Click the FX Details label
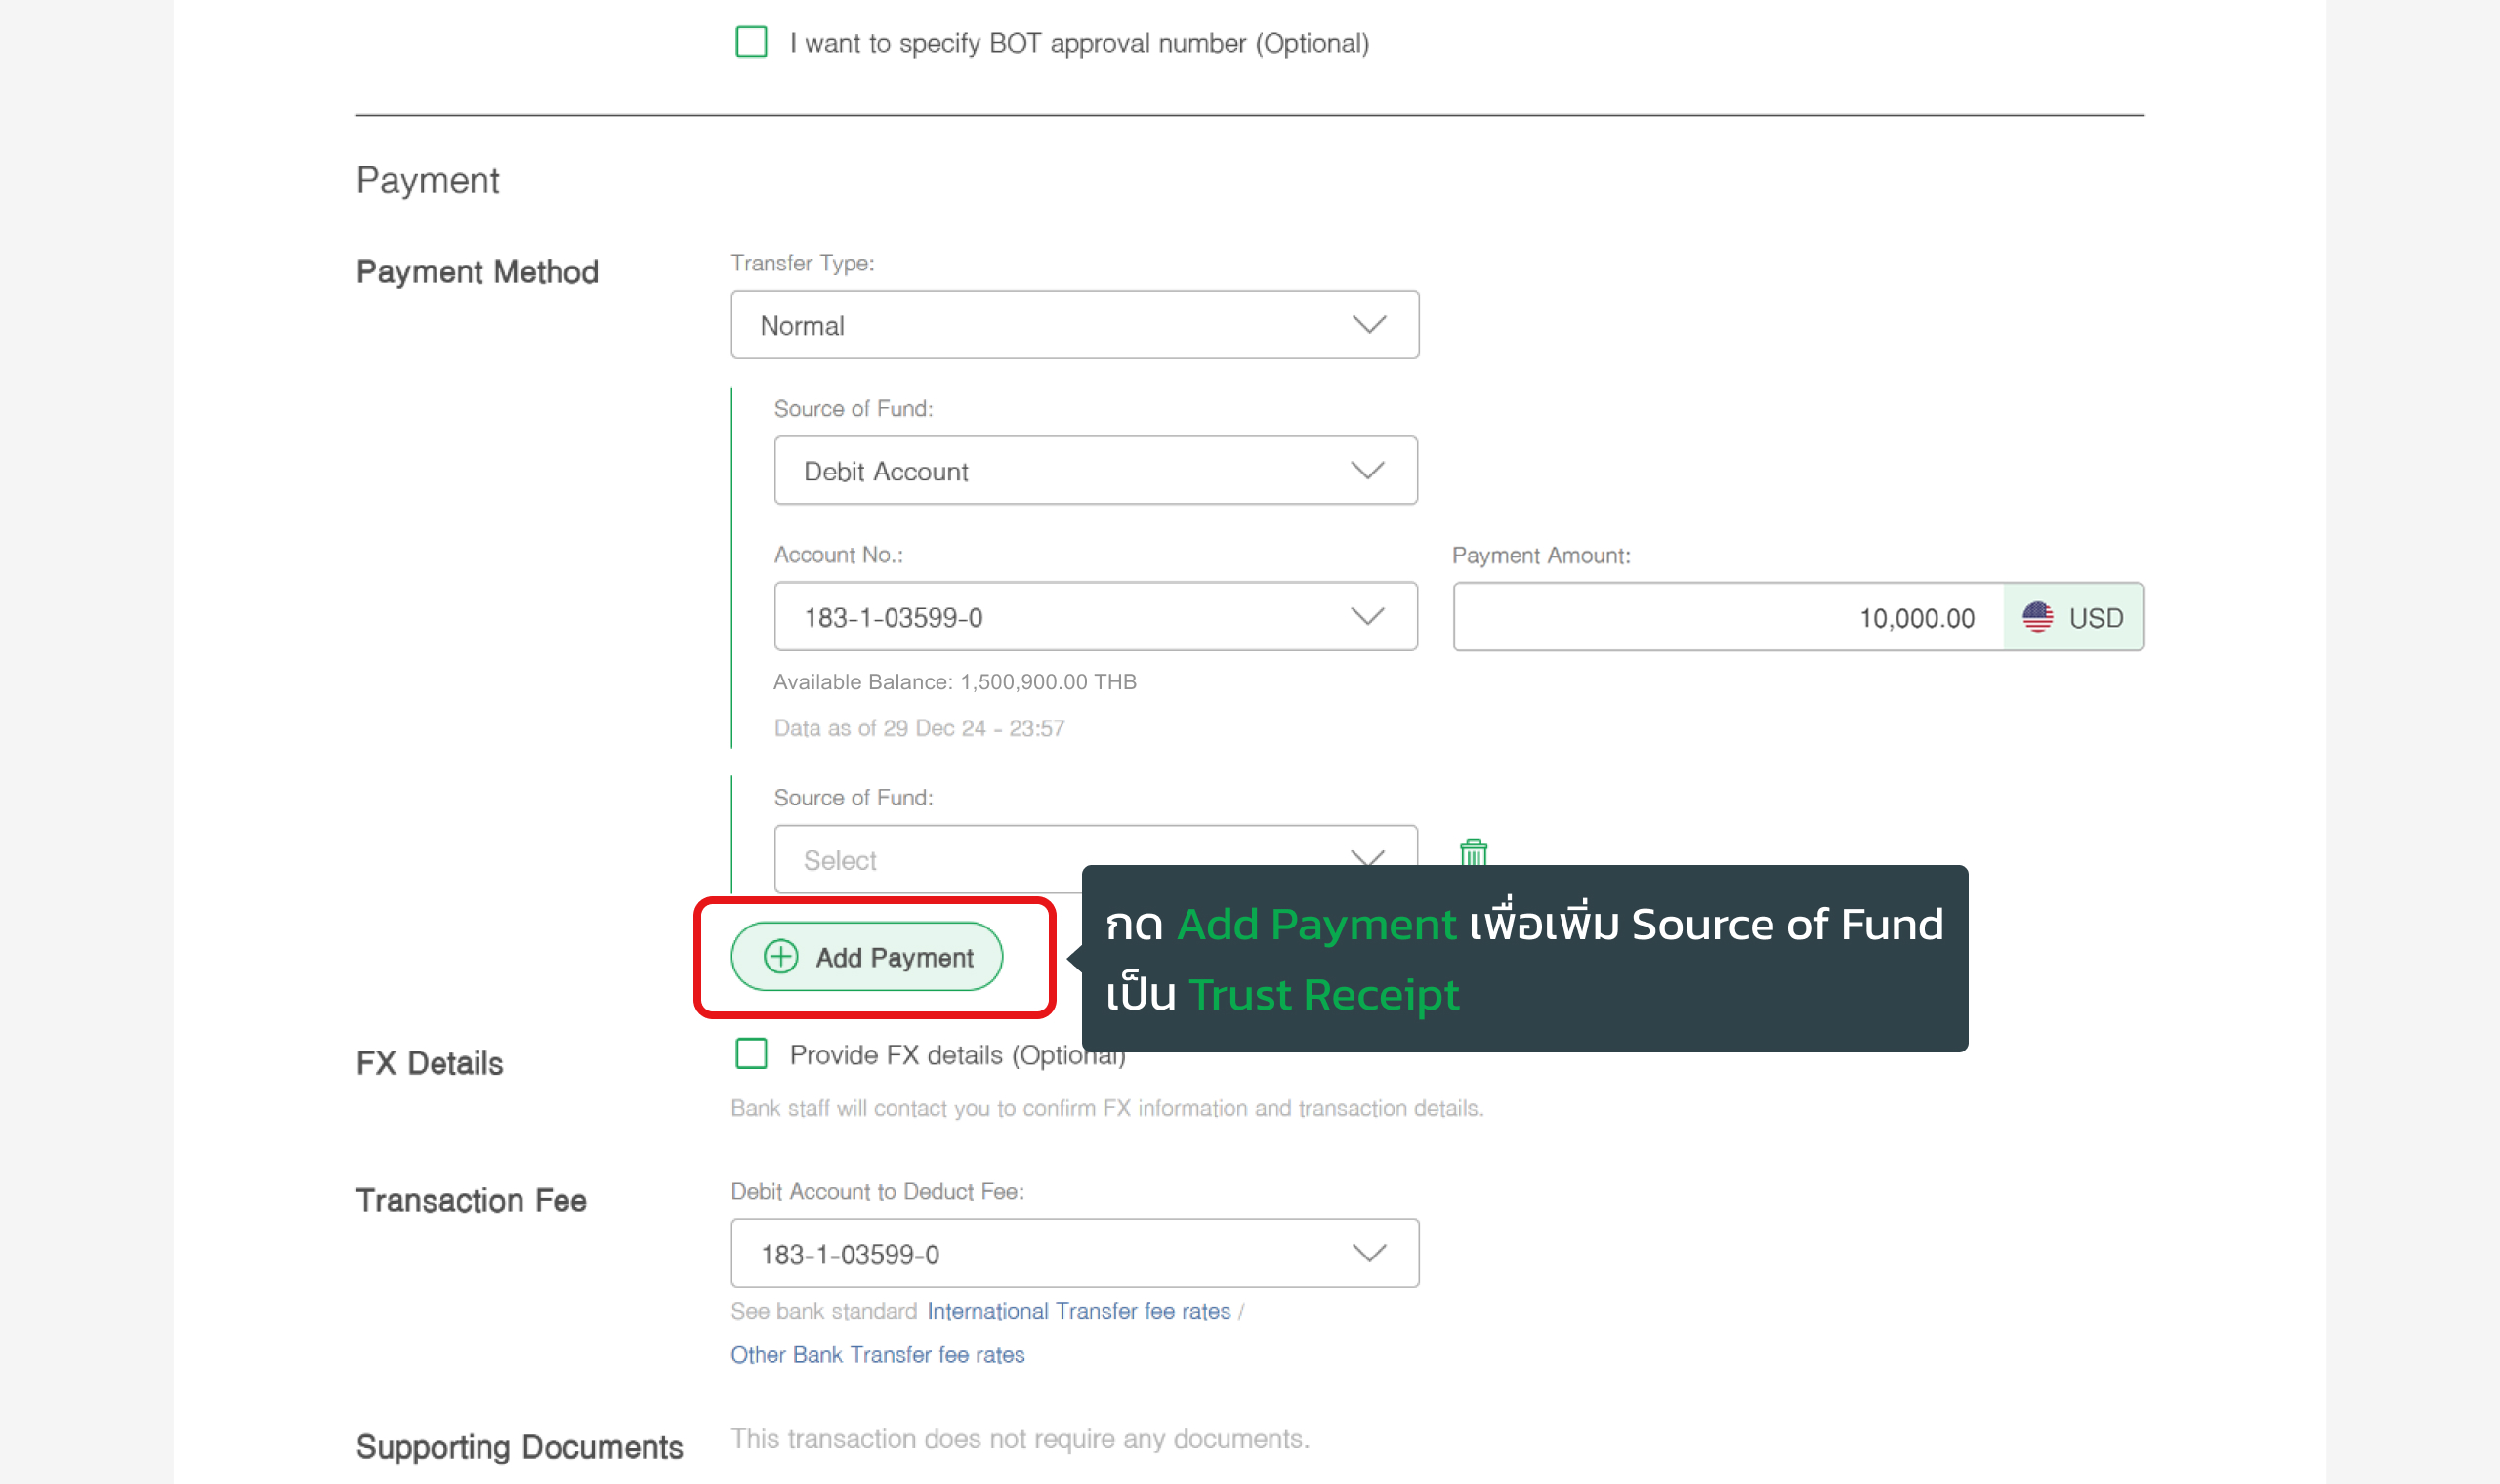 (x=429, y=1063)
